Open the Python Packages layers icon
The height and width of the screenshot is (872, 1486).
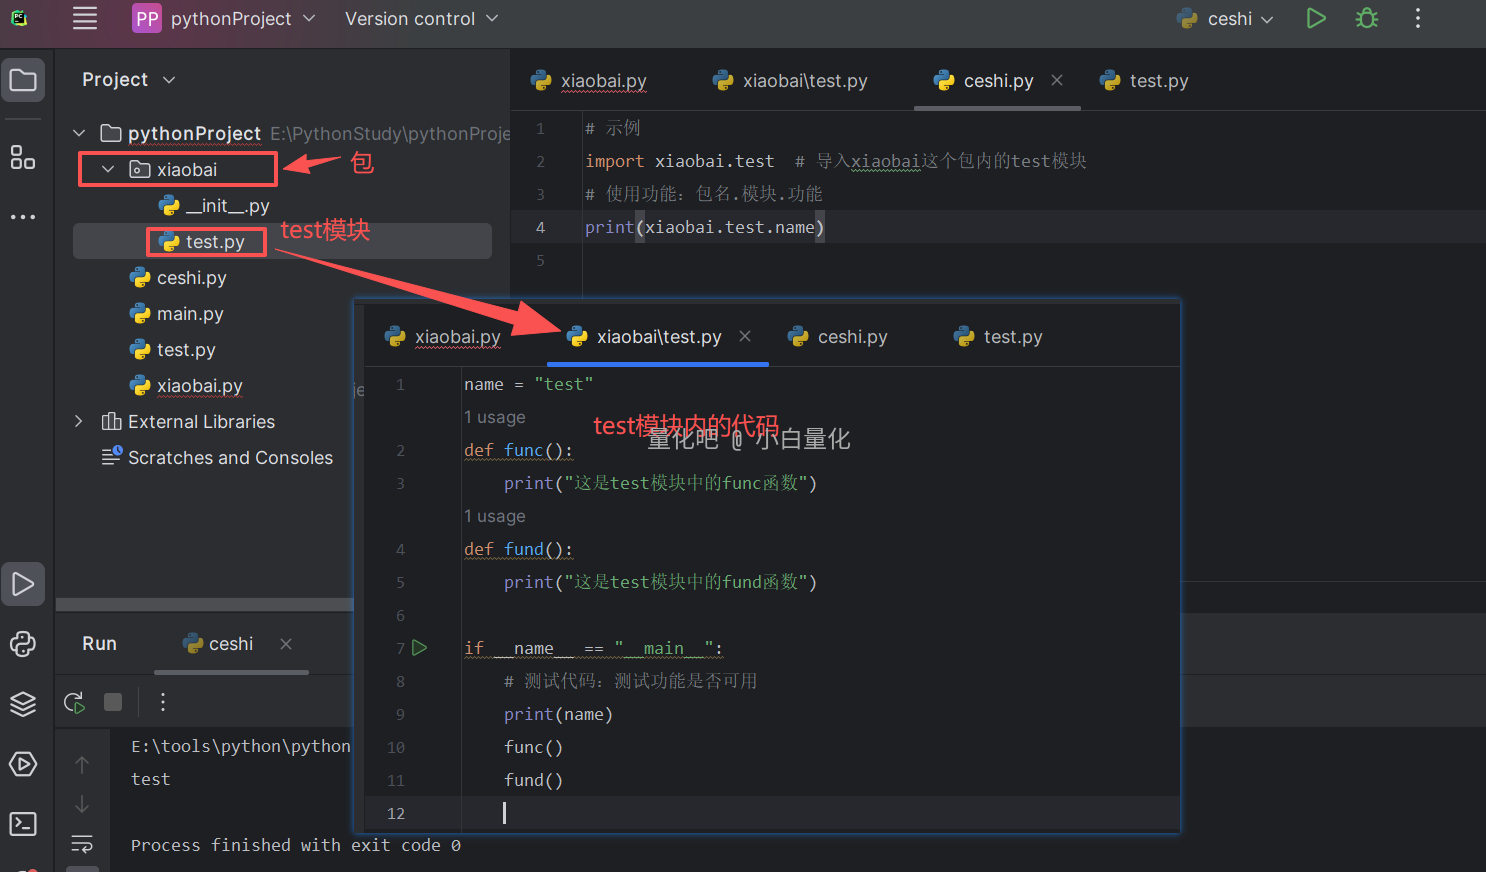(x=23, y=704)
